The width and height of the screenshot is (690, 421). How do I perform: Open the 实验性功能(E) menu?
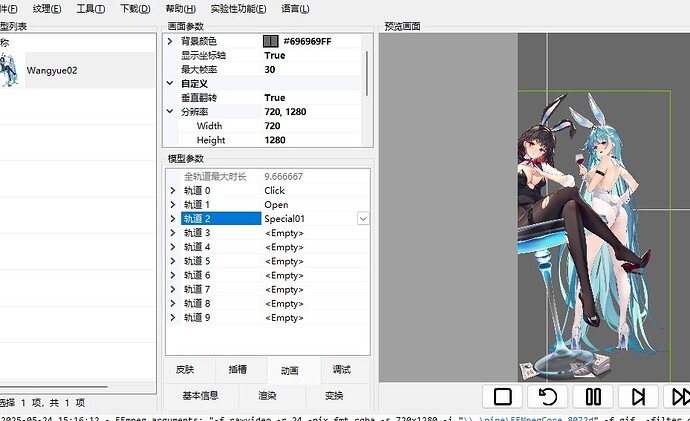pos(238,9)
